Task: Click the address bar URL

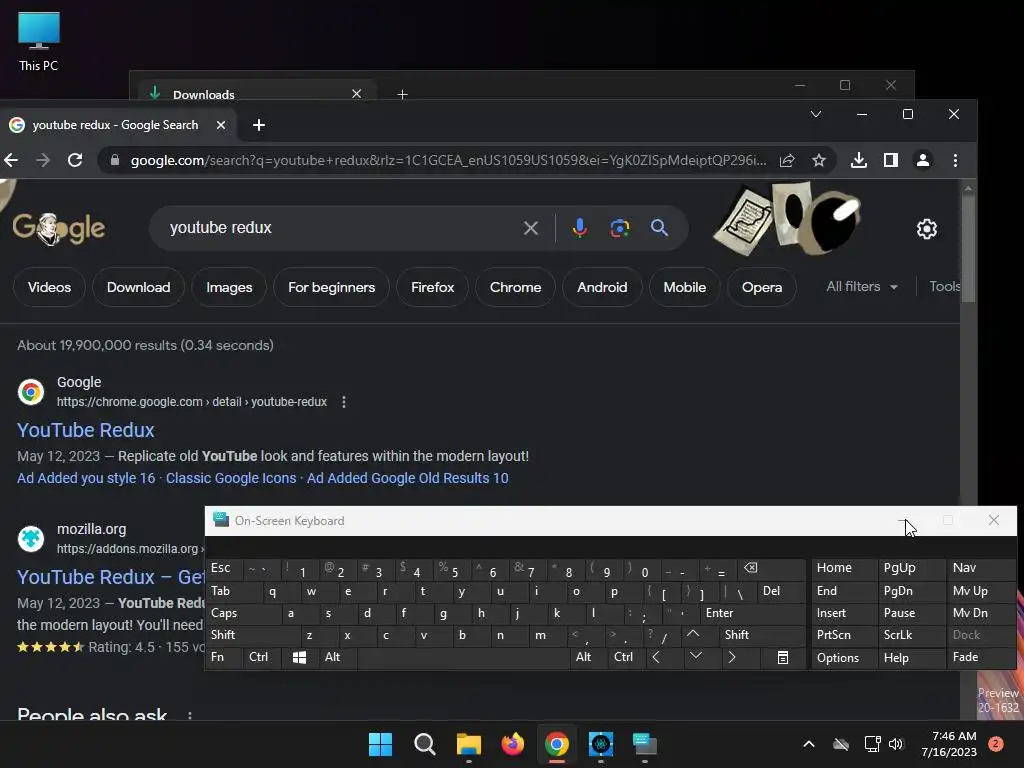Action: tap(448, 160)
